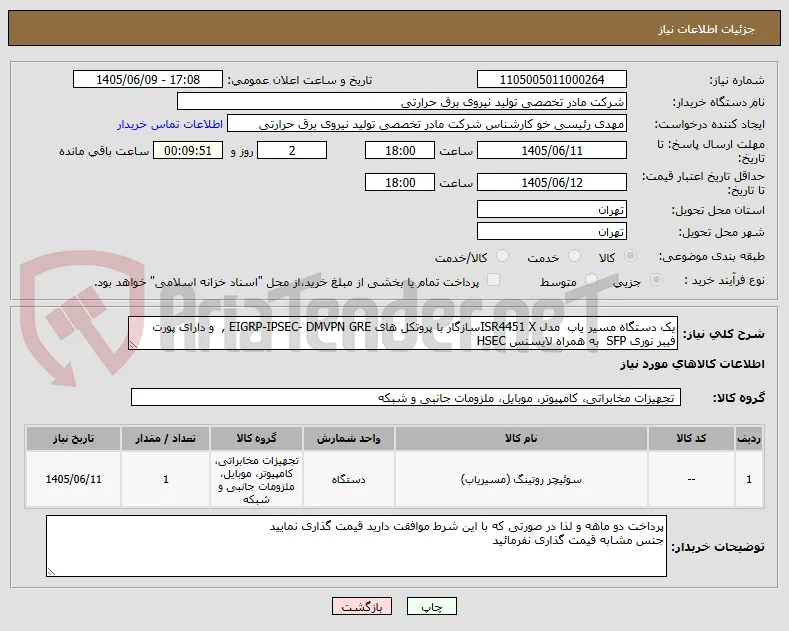789x631 pixels.
Task: Open اطلاعات تماس خریدار link
Action: [170, 124]
